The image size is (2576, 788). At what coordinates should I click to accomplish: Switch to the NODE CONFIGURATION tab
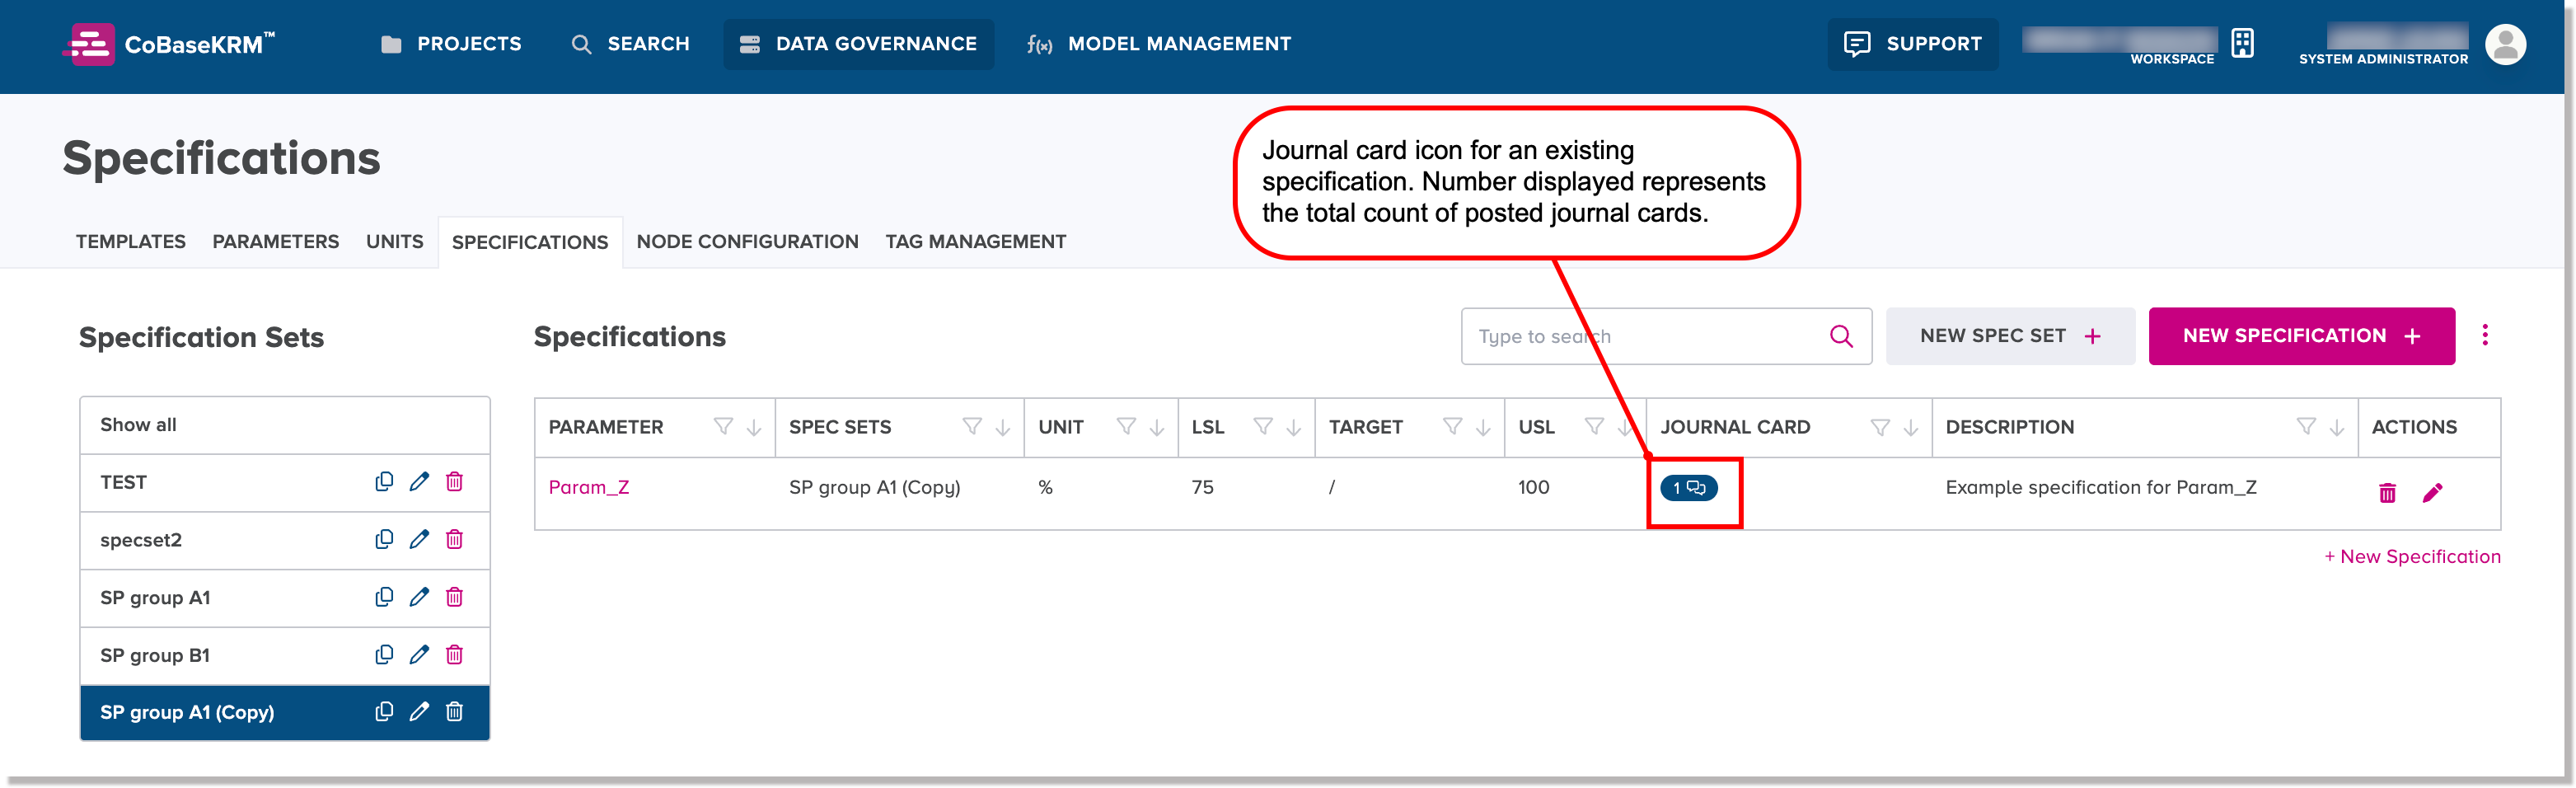747,241
